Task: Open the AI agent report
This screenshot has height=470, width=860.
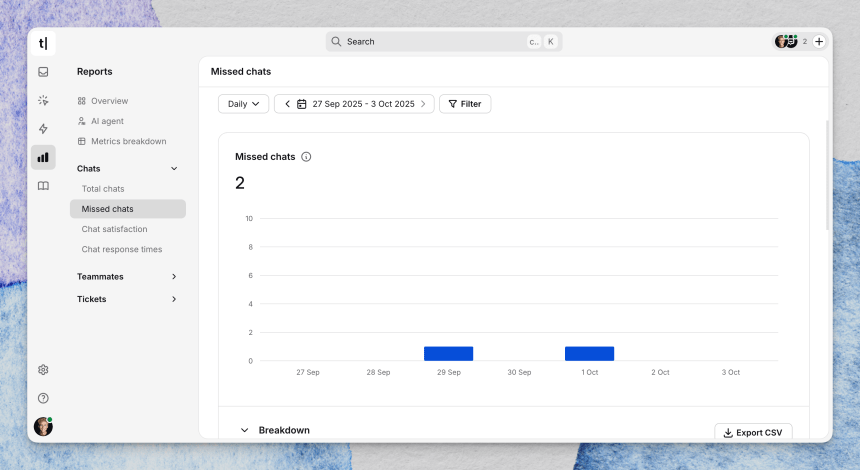Action: (x=108, y=121)
